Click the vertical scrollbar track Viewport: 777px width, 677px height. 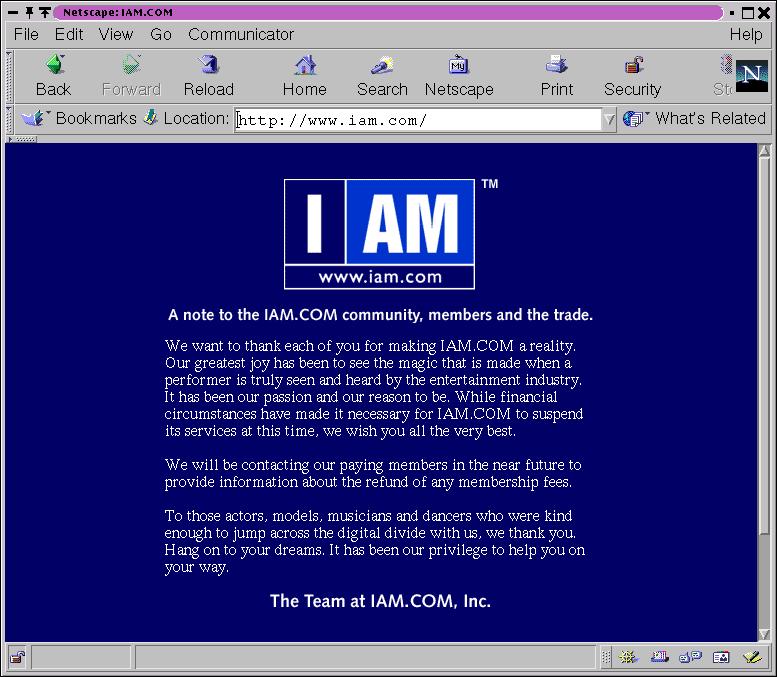[x=764, y=582]
